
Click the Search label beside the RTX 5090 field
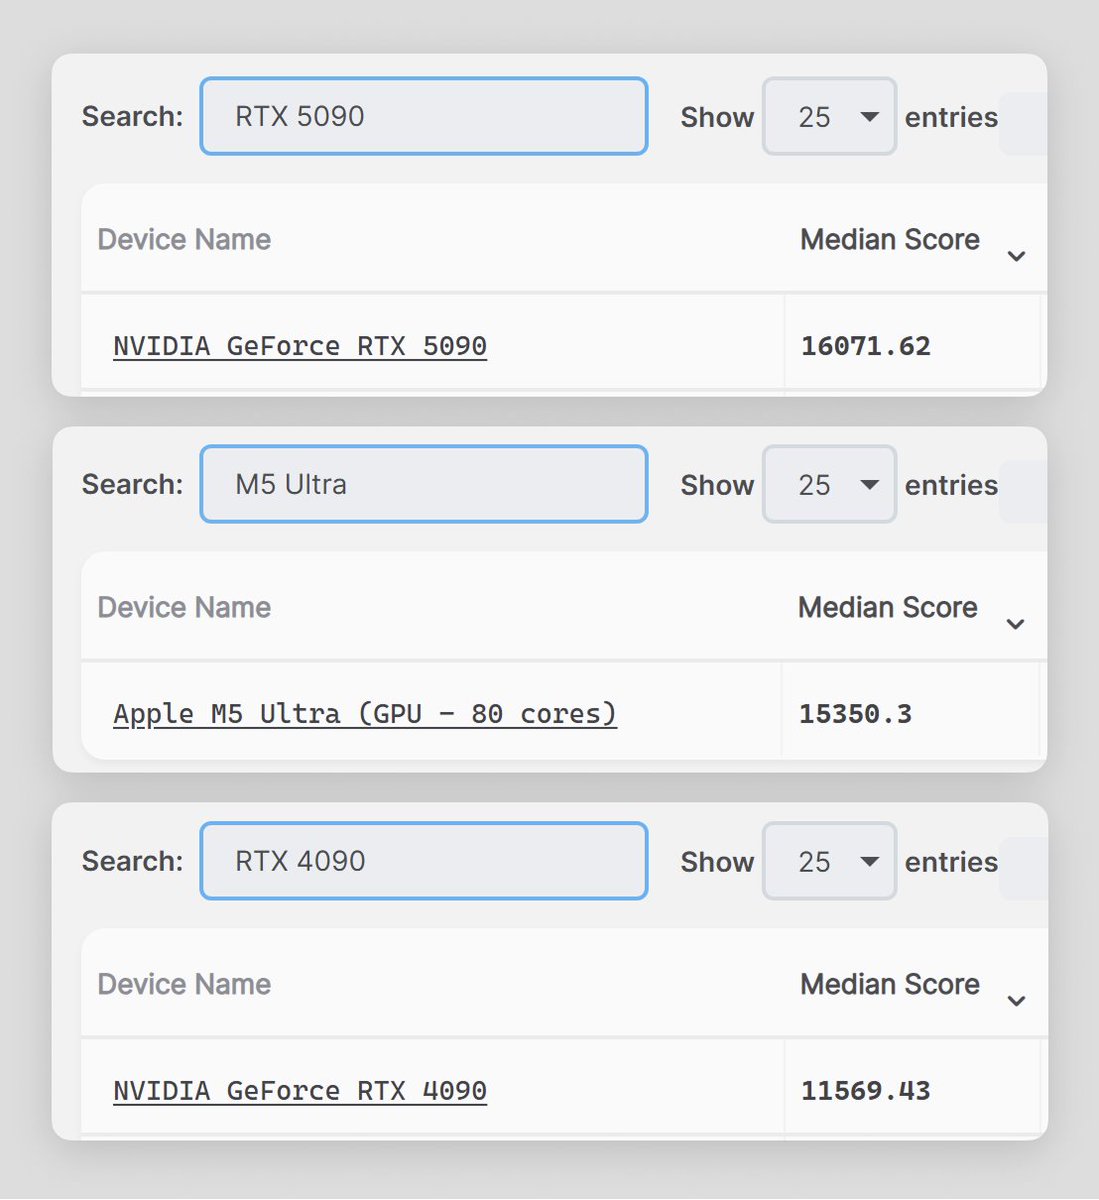(132, 117)
